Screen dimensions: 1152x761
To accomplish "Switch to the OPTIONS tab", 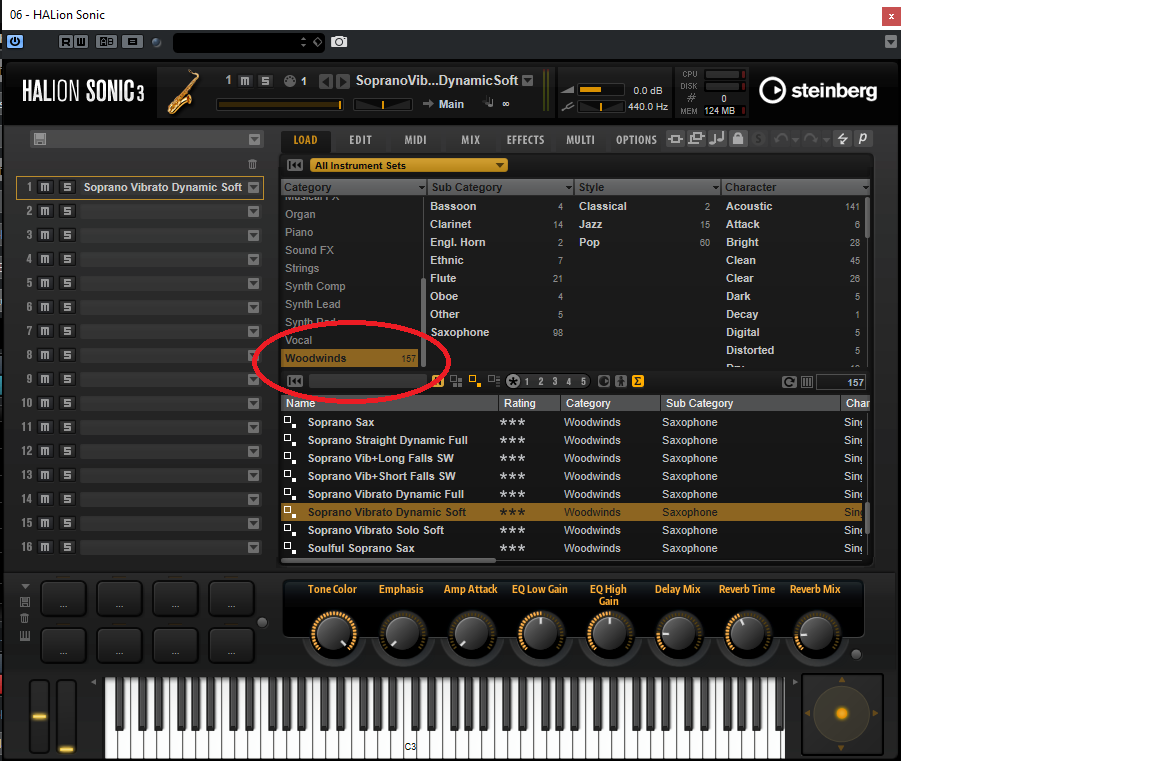I will 636,140.
